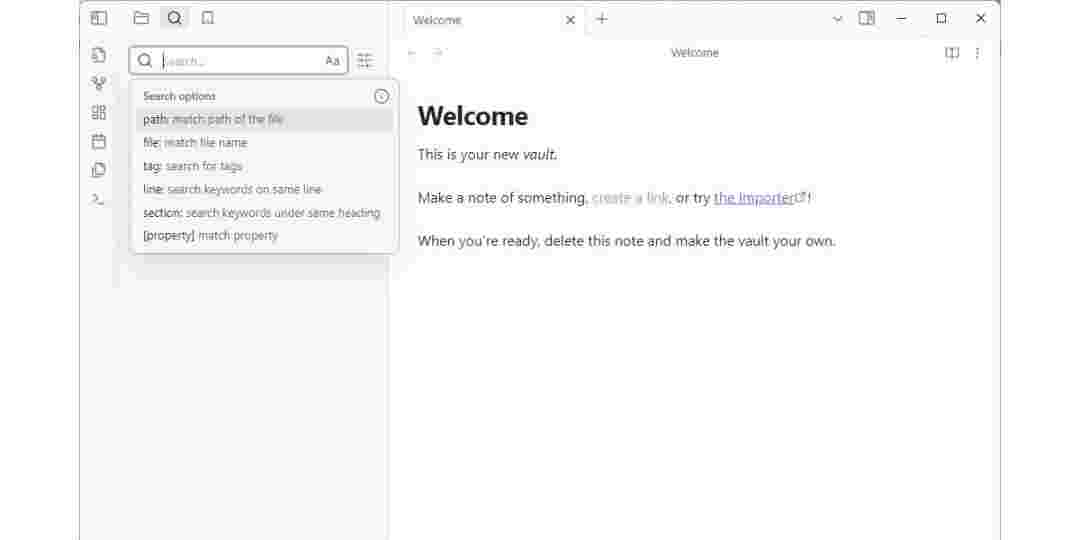
Task: Create new canvas from ribbon
Action: click(99, 113)
